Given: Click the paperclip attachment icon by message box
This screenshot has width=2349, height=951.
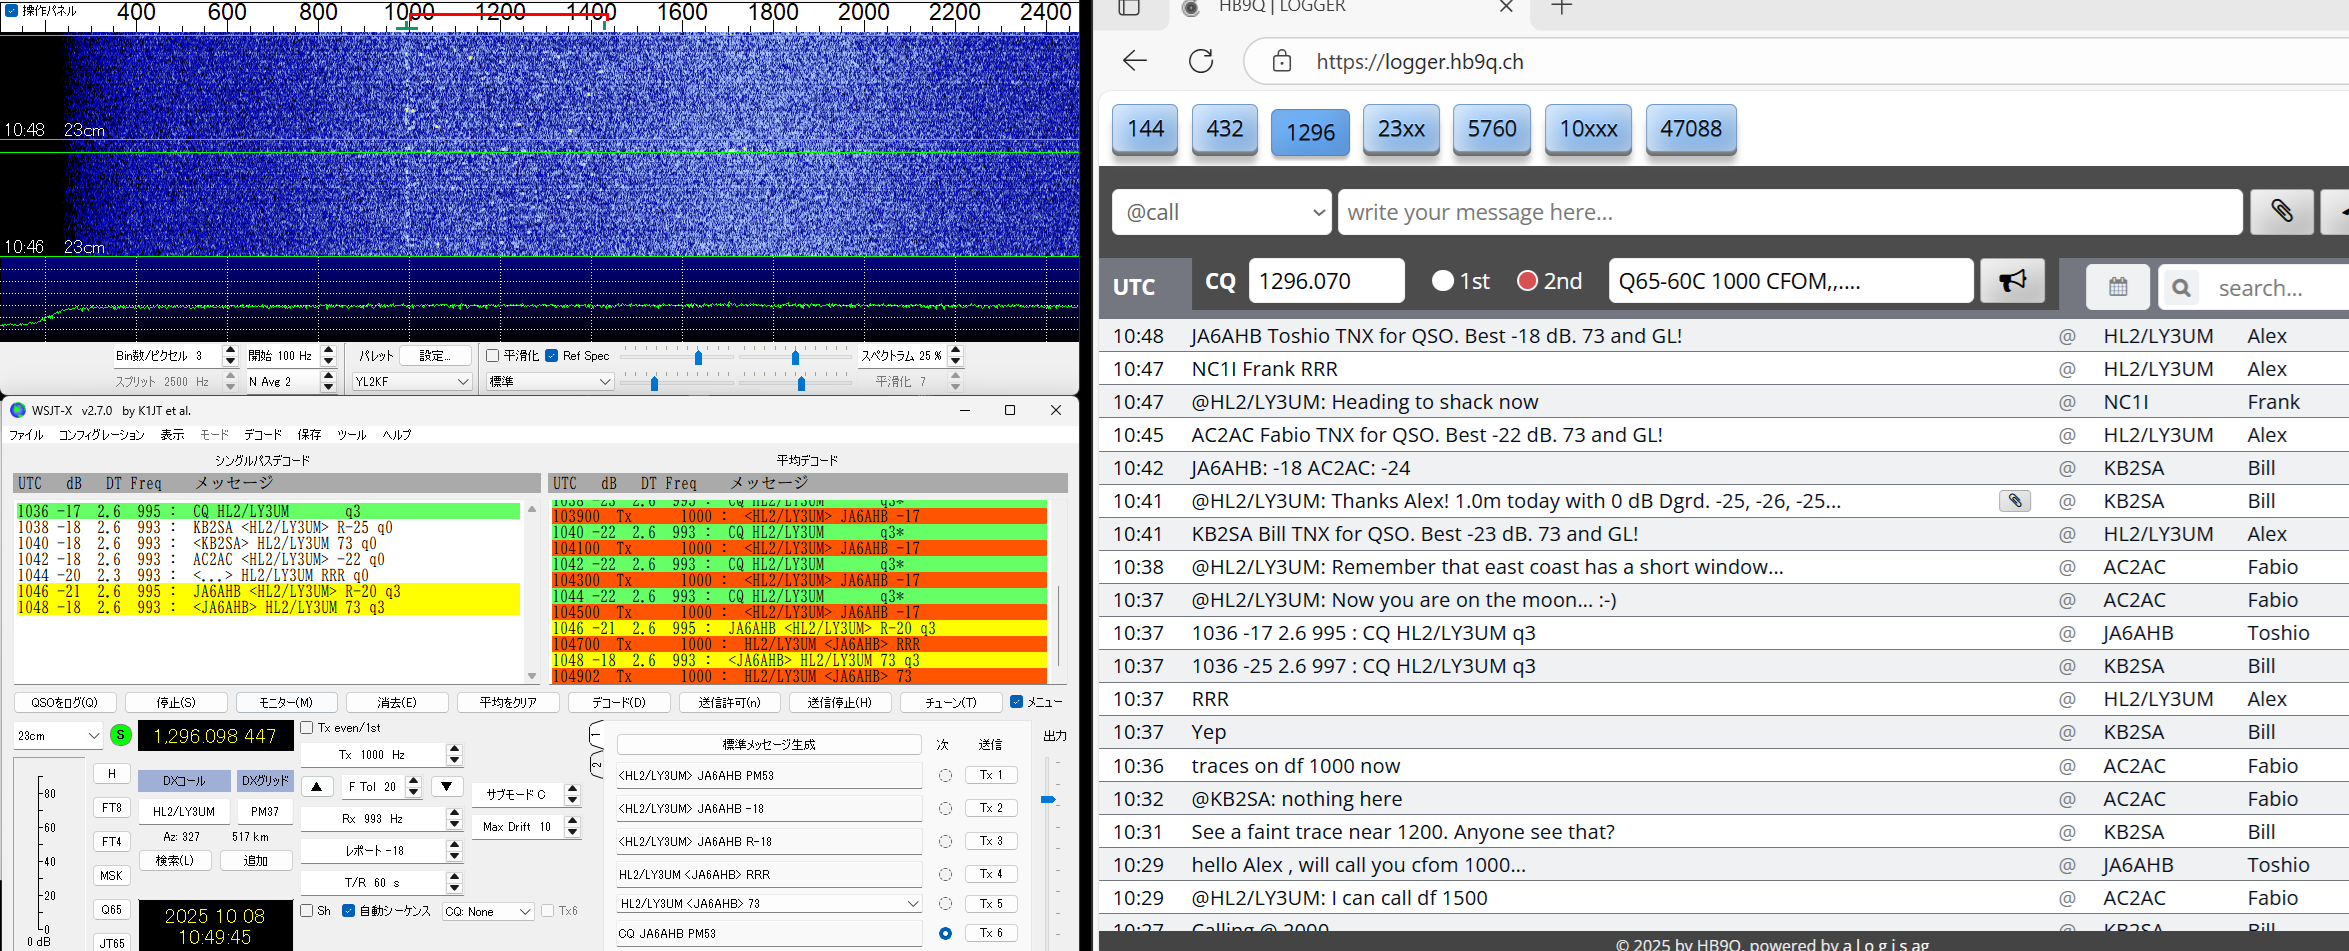Looking at the screenshot, I should coord(2281,212).
